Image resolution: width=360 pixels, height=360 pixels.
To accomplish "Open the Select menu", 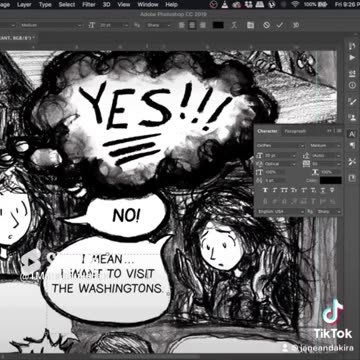I will pyautogui.click(x=67, y=5).
